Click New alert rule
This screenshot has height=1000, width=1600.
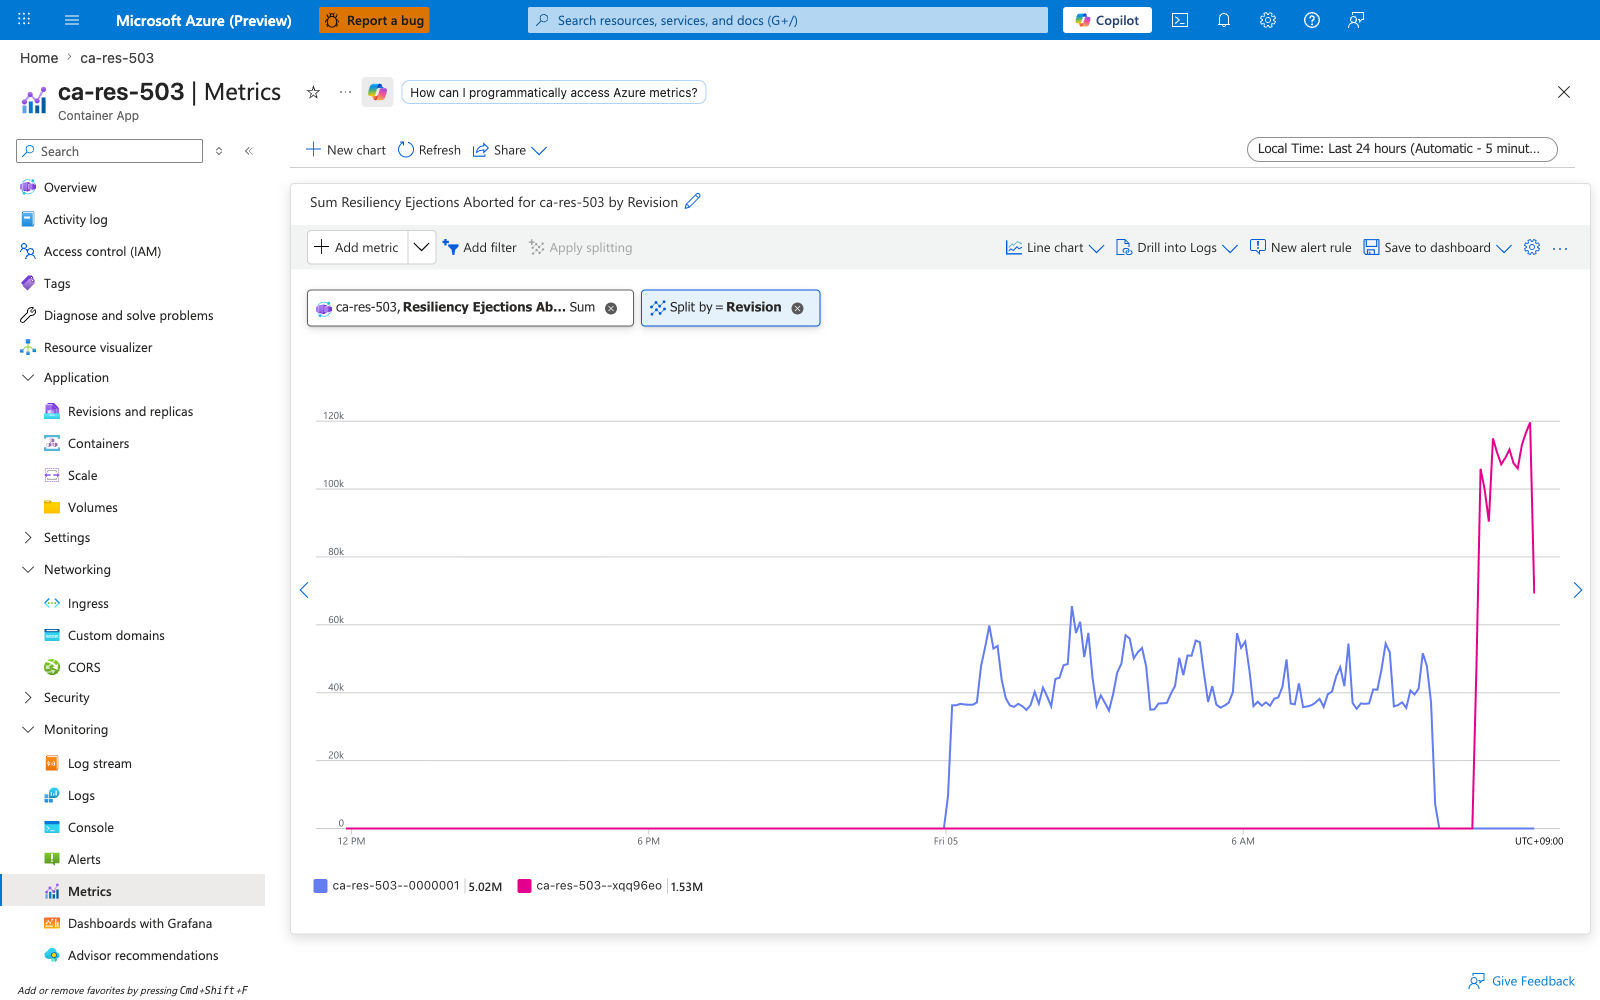pos(1301,248)
